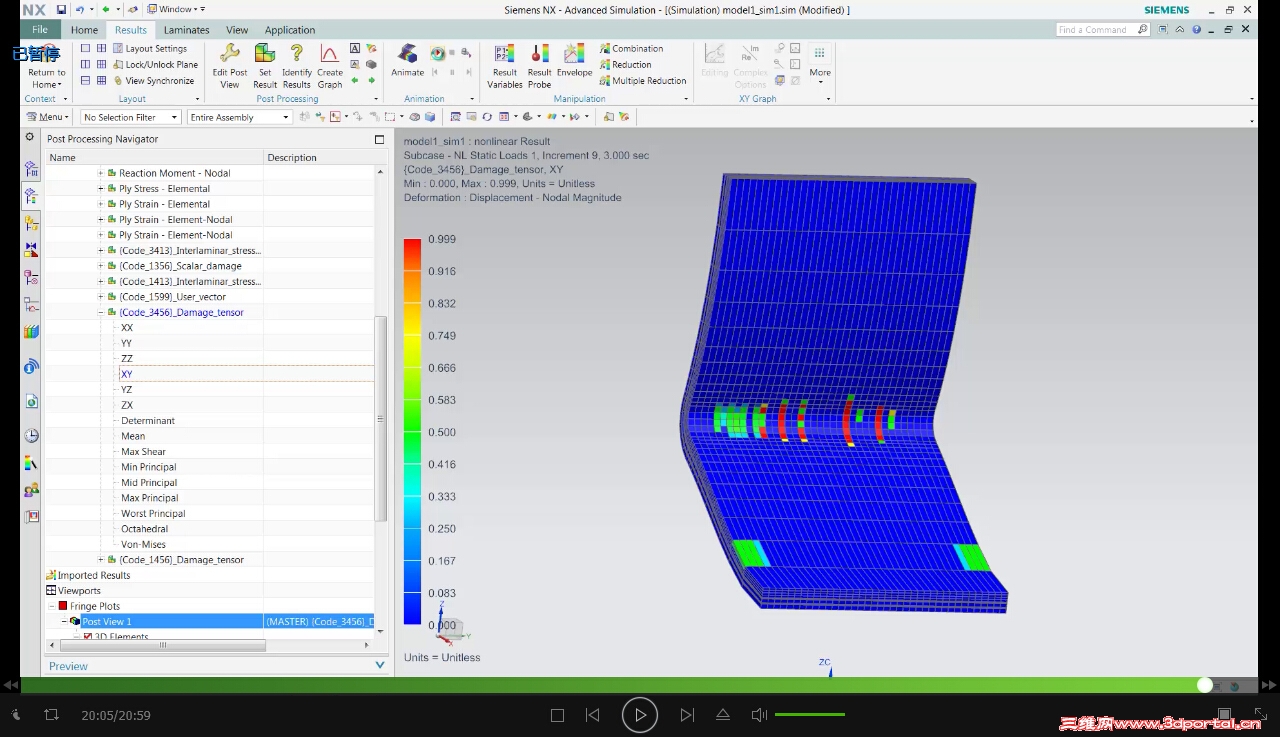Expand the {Code_1356}_Scalar_damage node
The height and width of the screenshot is (737, 1280).
[100, 266]
